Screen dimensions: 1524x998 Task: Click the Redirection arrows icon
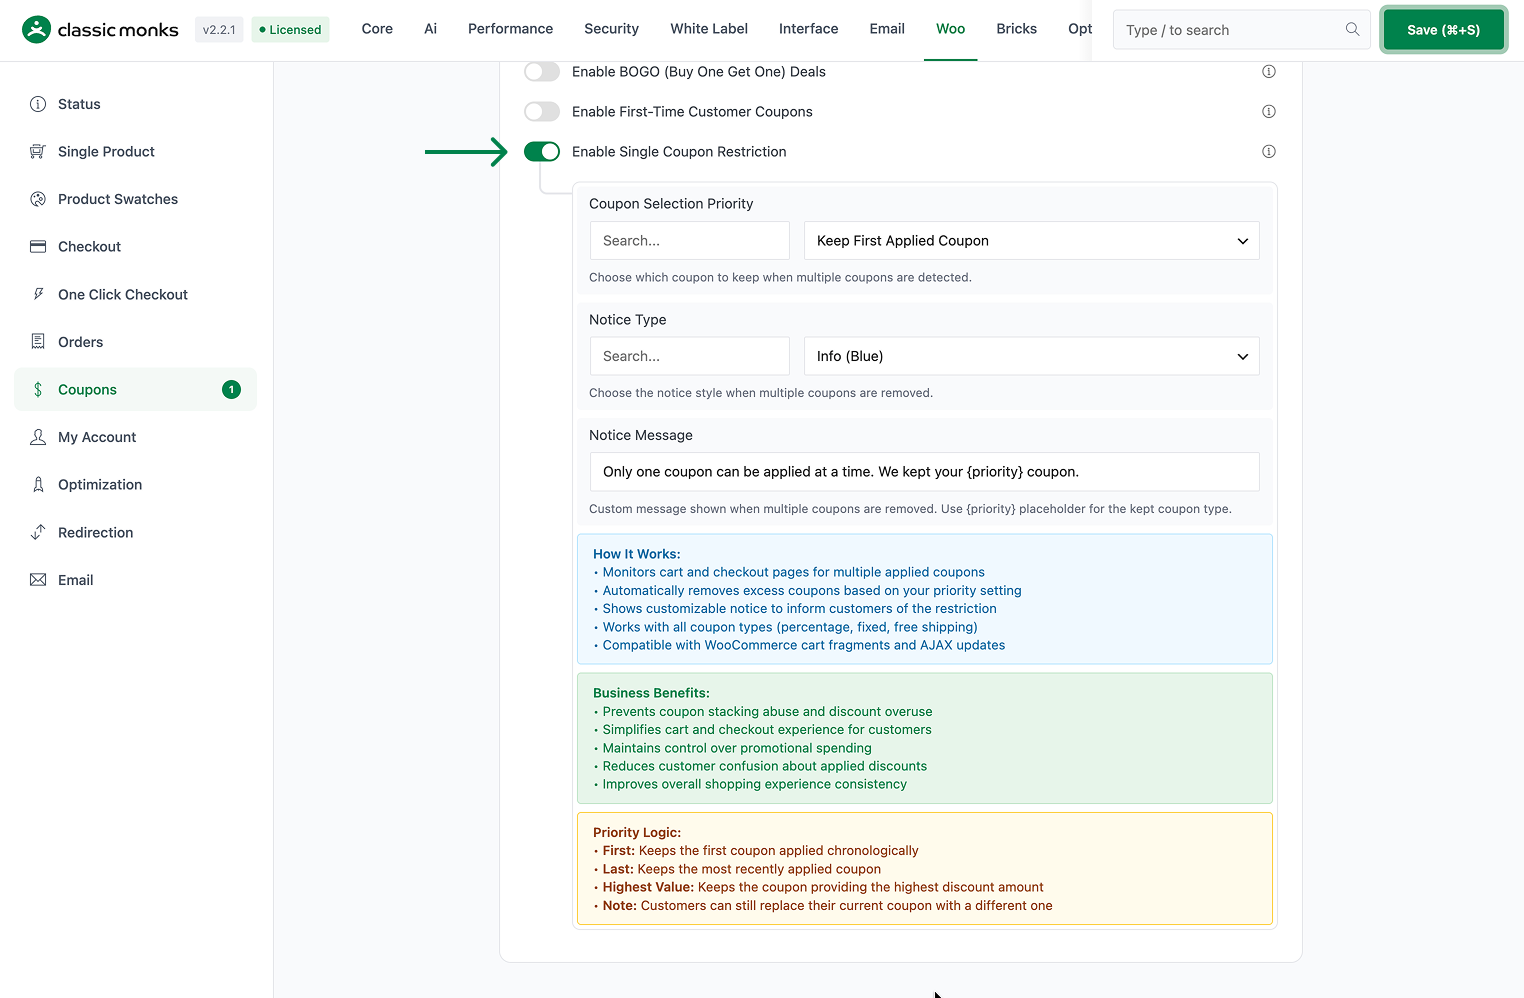38,532
